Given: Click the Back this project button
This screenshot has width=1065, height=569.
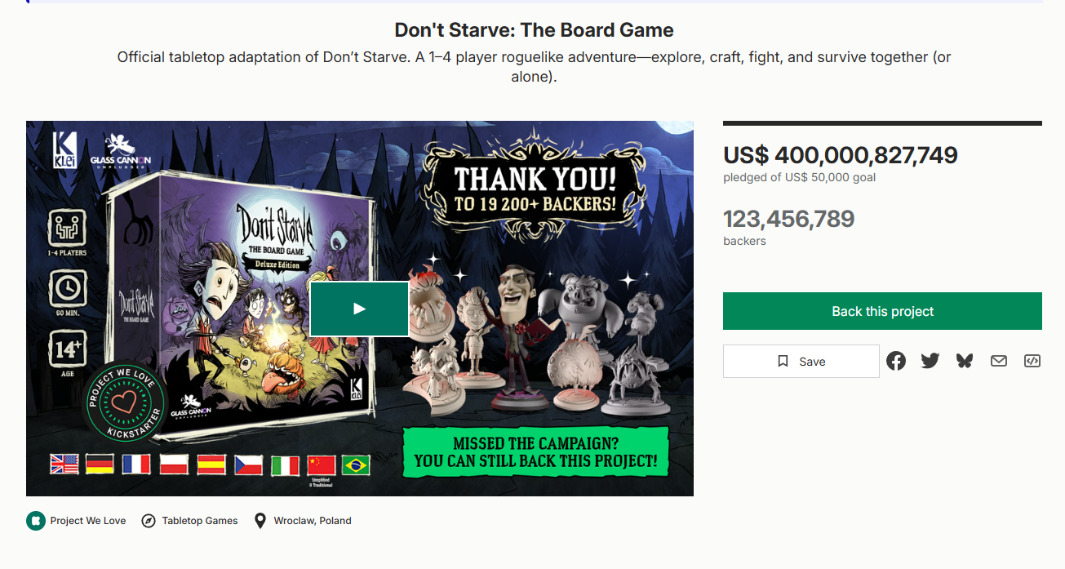Looking at the screenshot, I should click(x=882, y=311).
